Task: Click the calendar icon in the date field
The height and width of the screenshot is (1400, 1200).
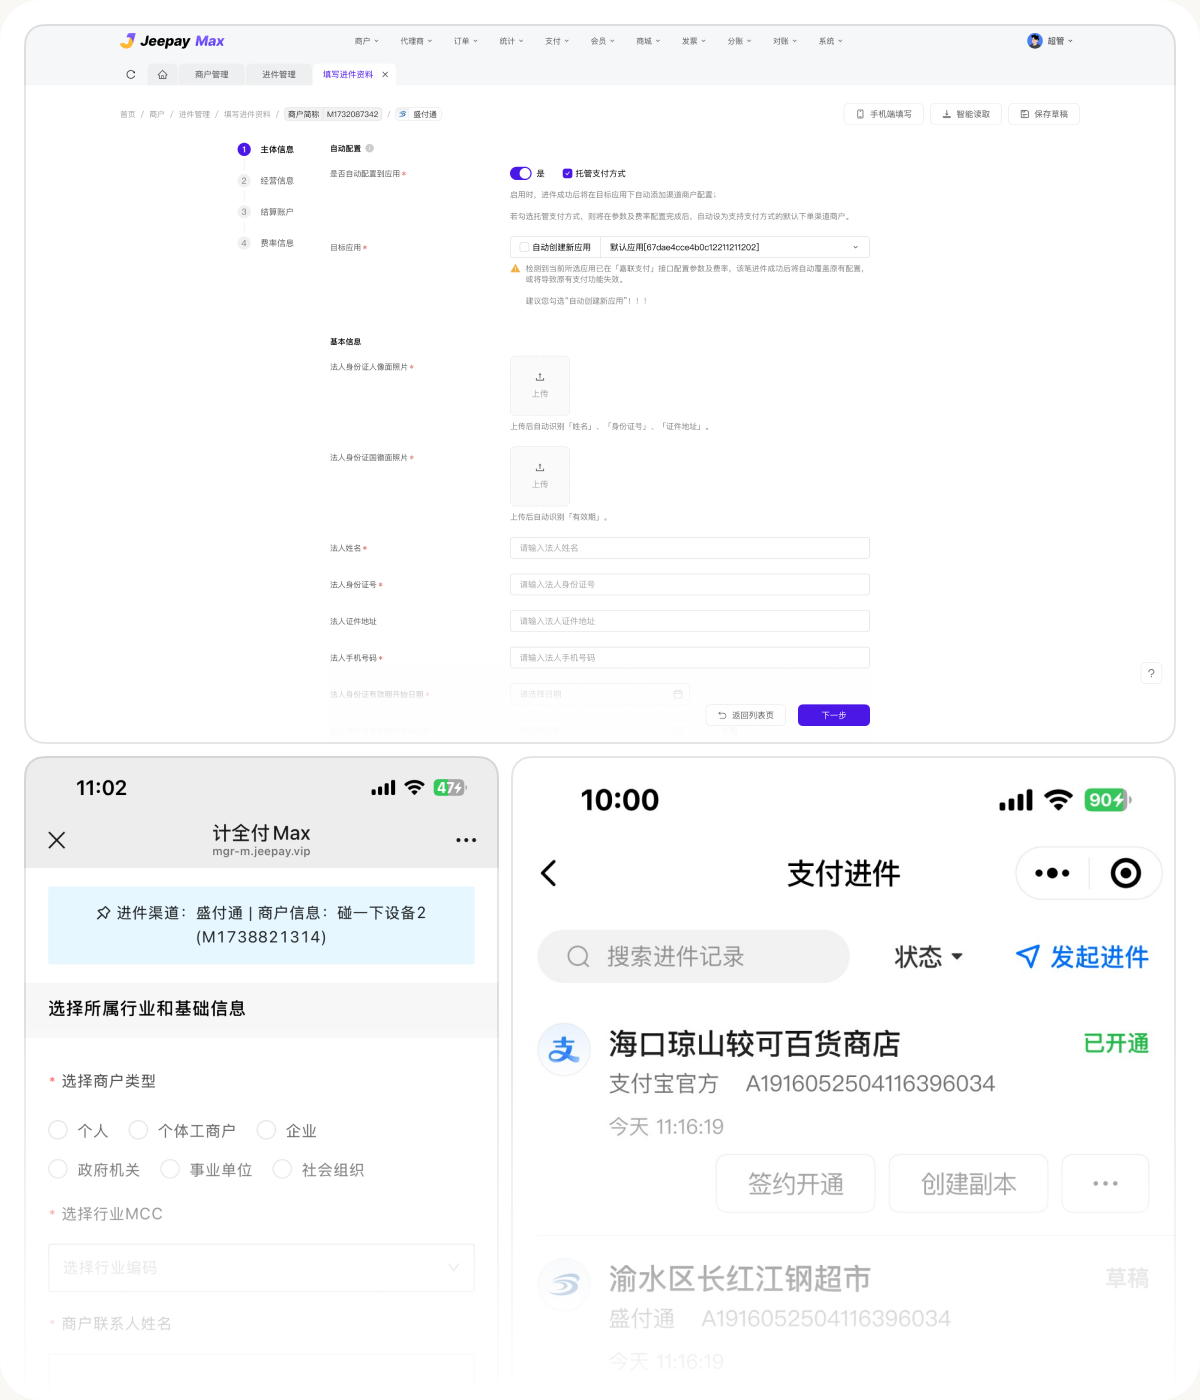Action: [678, 693]
